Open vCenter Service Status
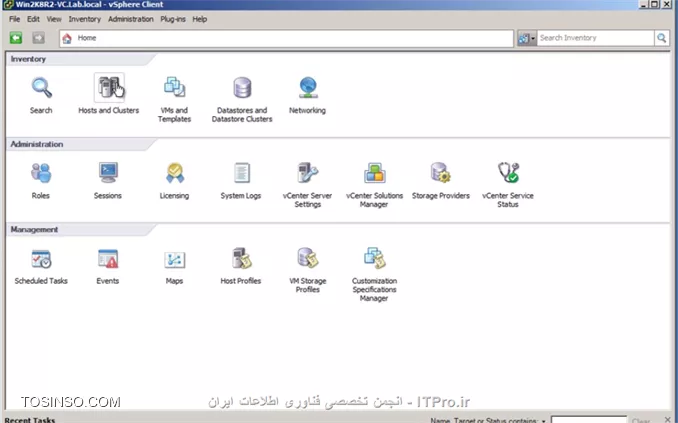678x423 pixels. pos(508,173)
